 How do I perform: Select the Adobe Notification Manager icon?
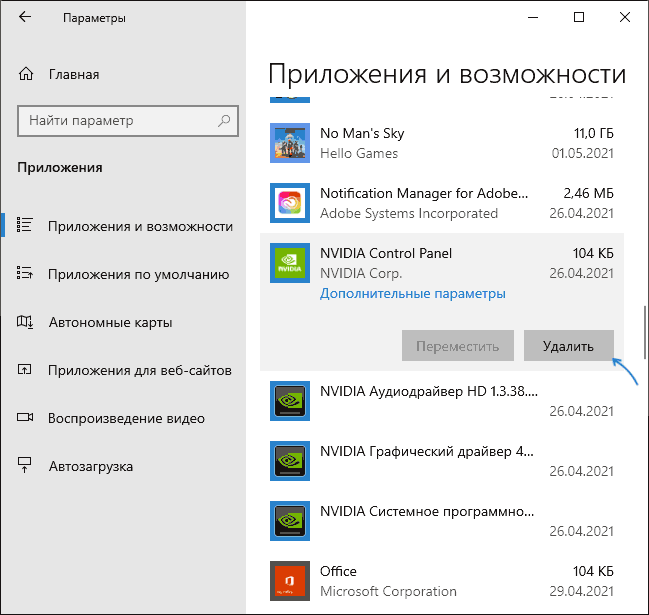pos(290,203)
